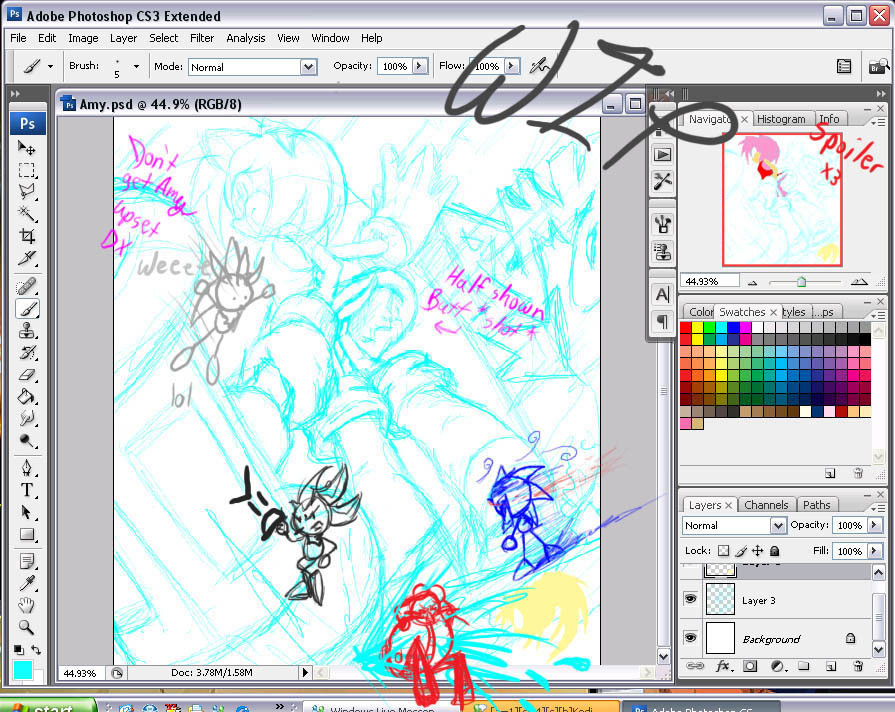Open tool preset picker arrow
The width and height of the screenshot is (895, 712).
pyautogui.click(x=50, y=66)
